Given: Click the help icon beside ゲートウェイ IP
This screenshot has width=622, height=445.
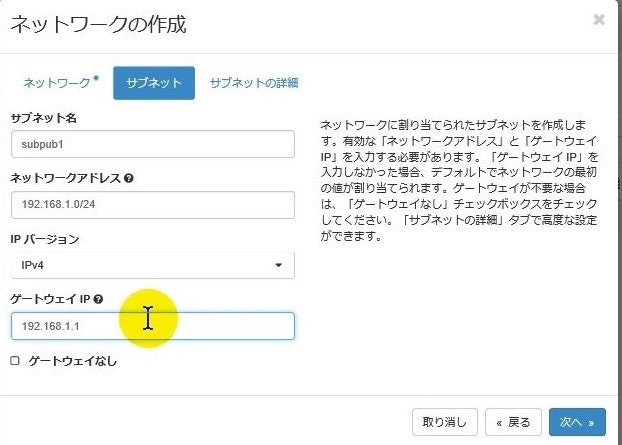Looking at the screenshot, I should click(98, 299).
